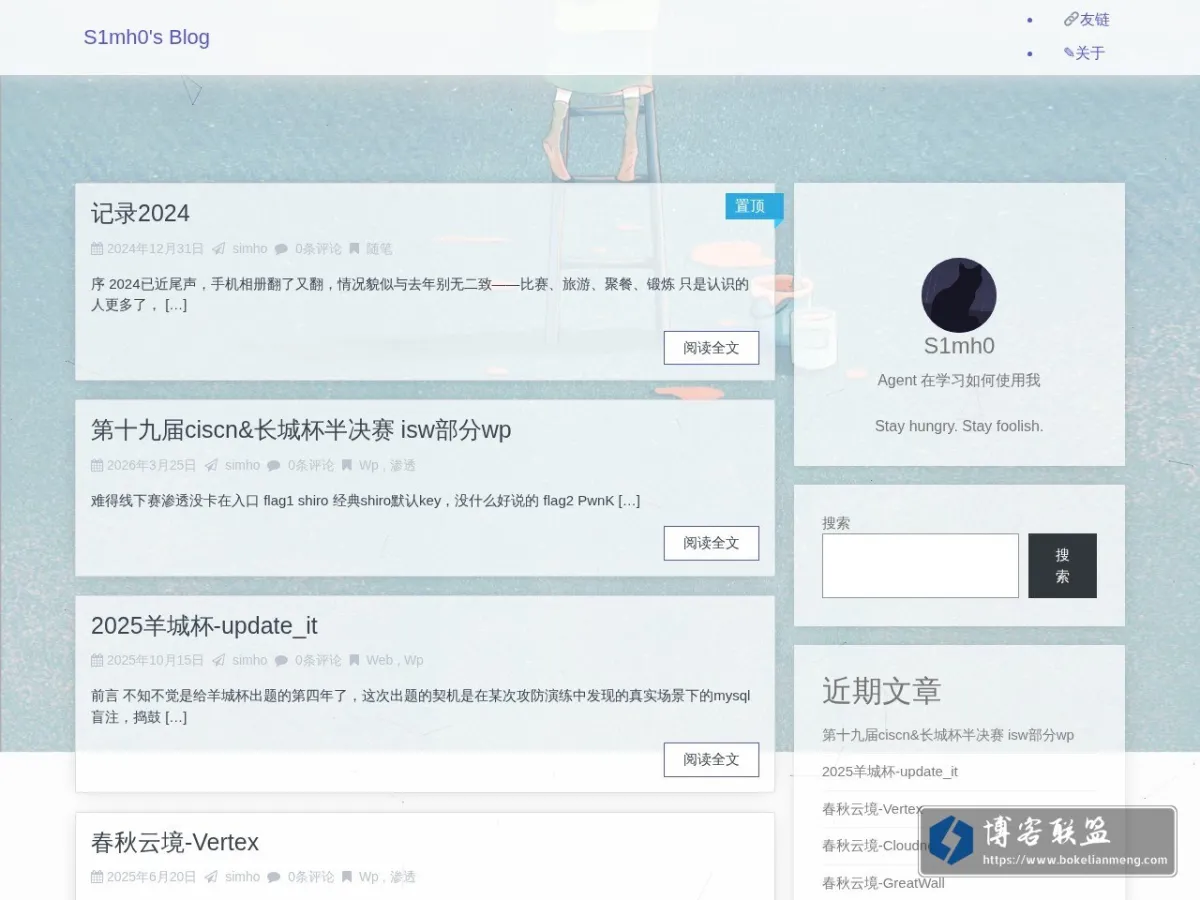Click comment bubble icon in Vertex post
Image resolution: width=1200 pixels, height=900 pixels.
pyautogui.click(x=274, y=877)
